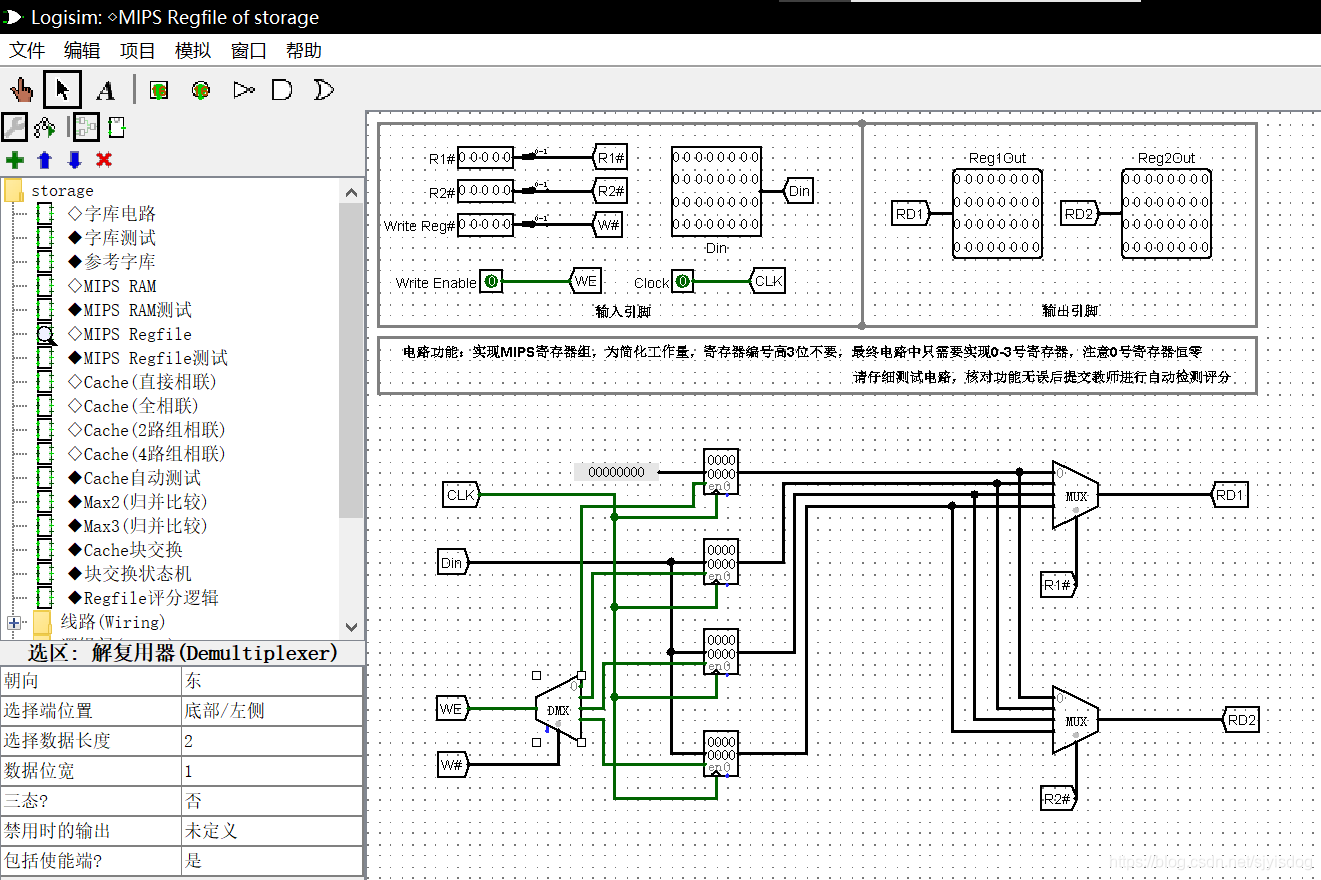Select Regfile评分逻辑 in the tree
The height and width of the screenshot is (880, 1321).
[142, 598]
